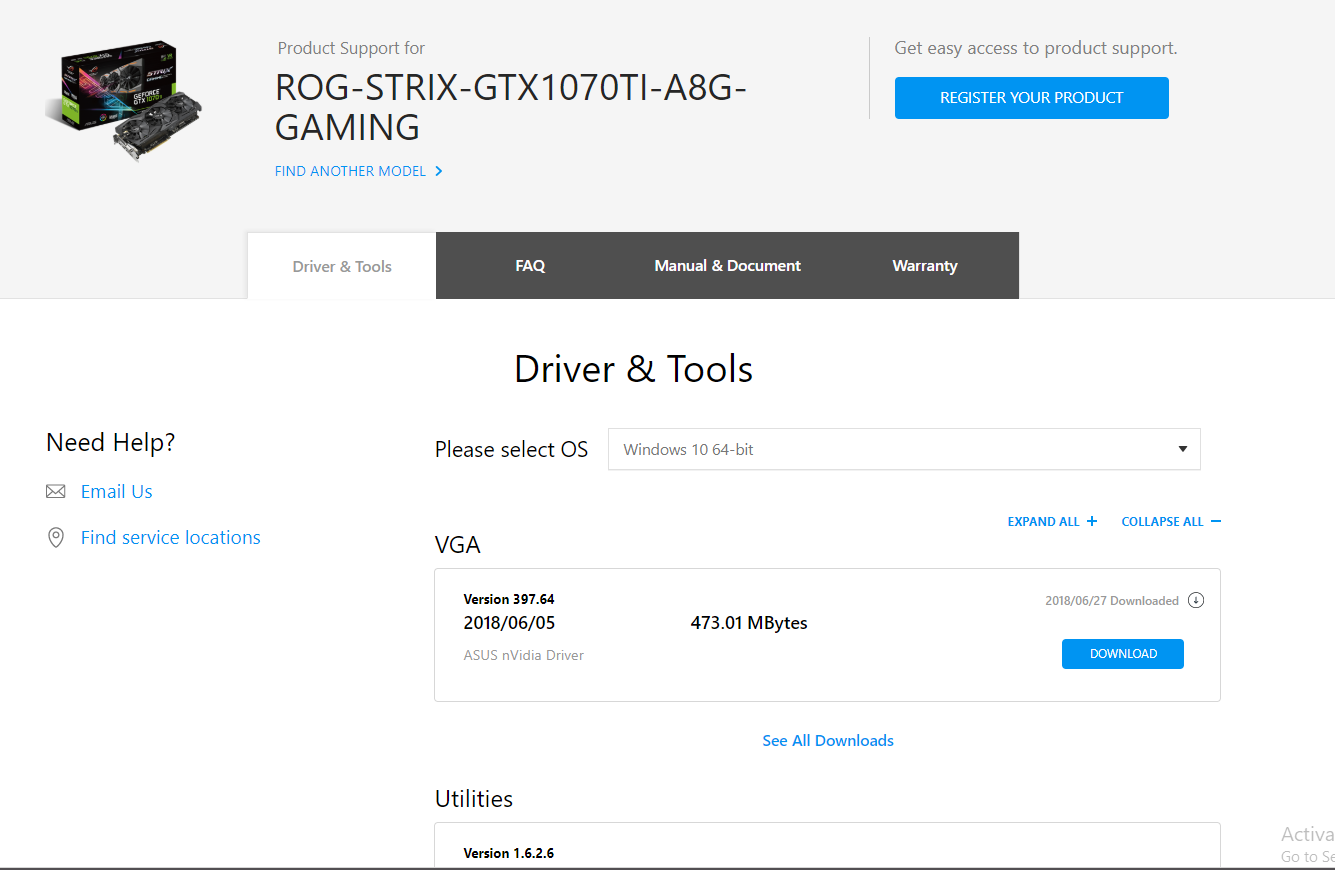Click the Utilities section heading
Screen dimensions: 1335x870
coord(474,799)
